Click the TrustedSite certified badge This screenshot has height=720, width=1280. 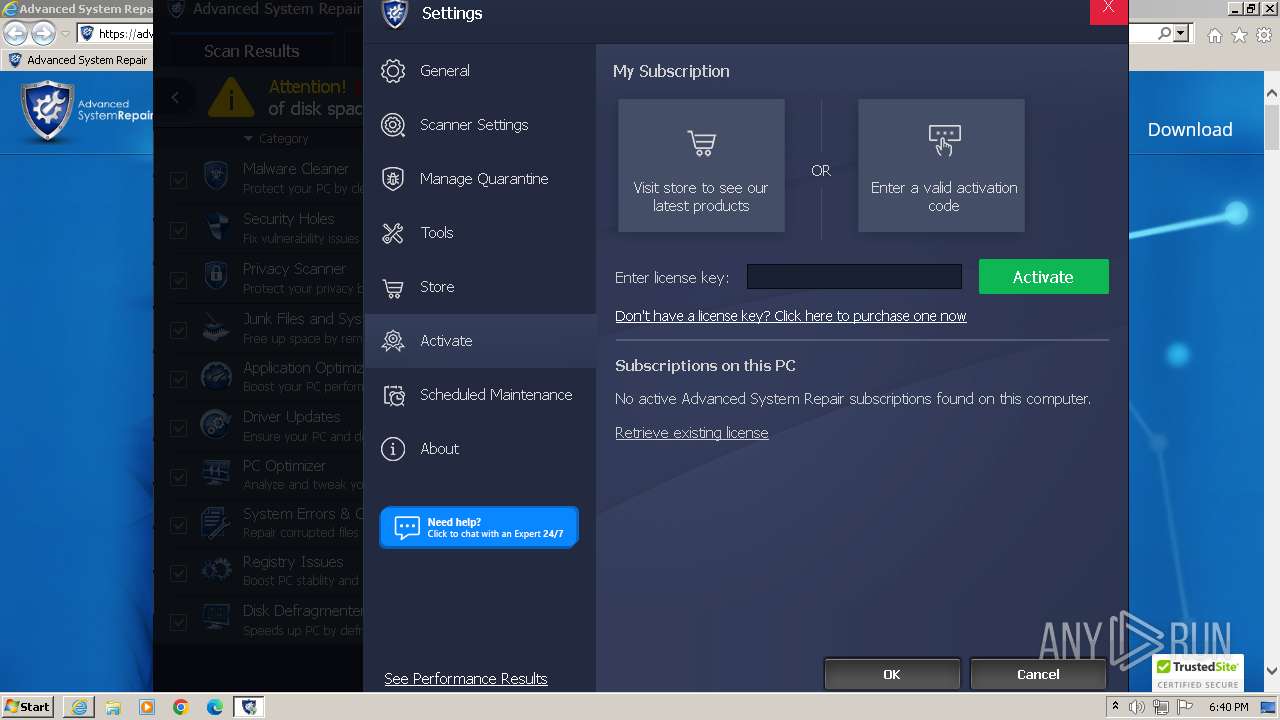tap(1198, 674)
